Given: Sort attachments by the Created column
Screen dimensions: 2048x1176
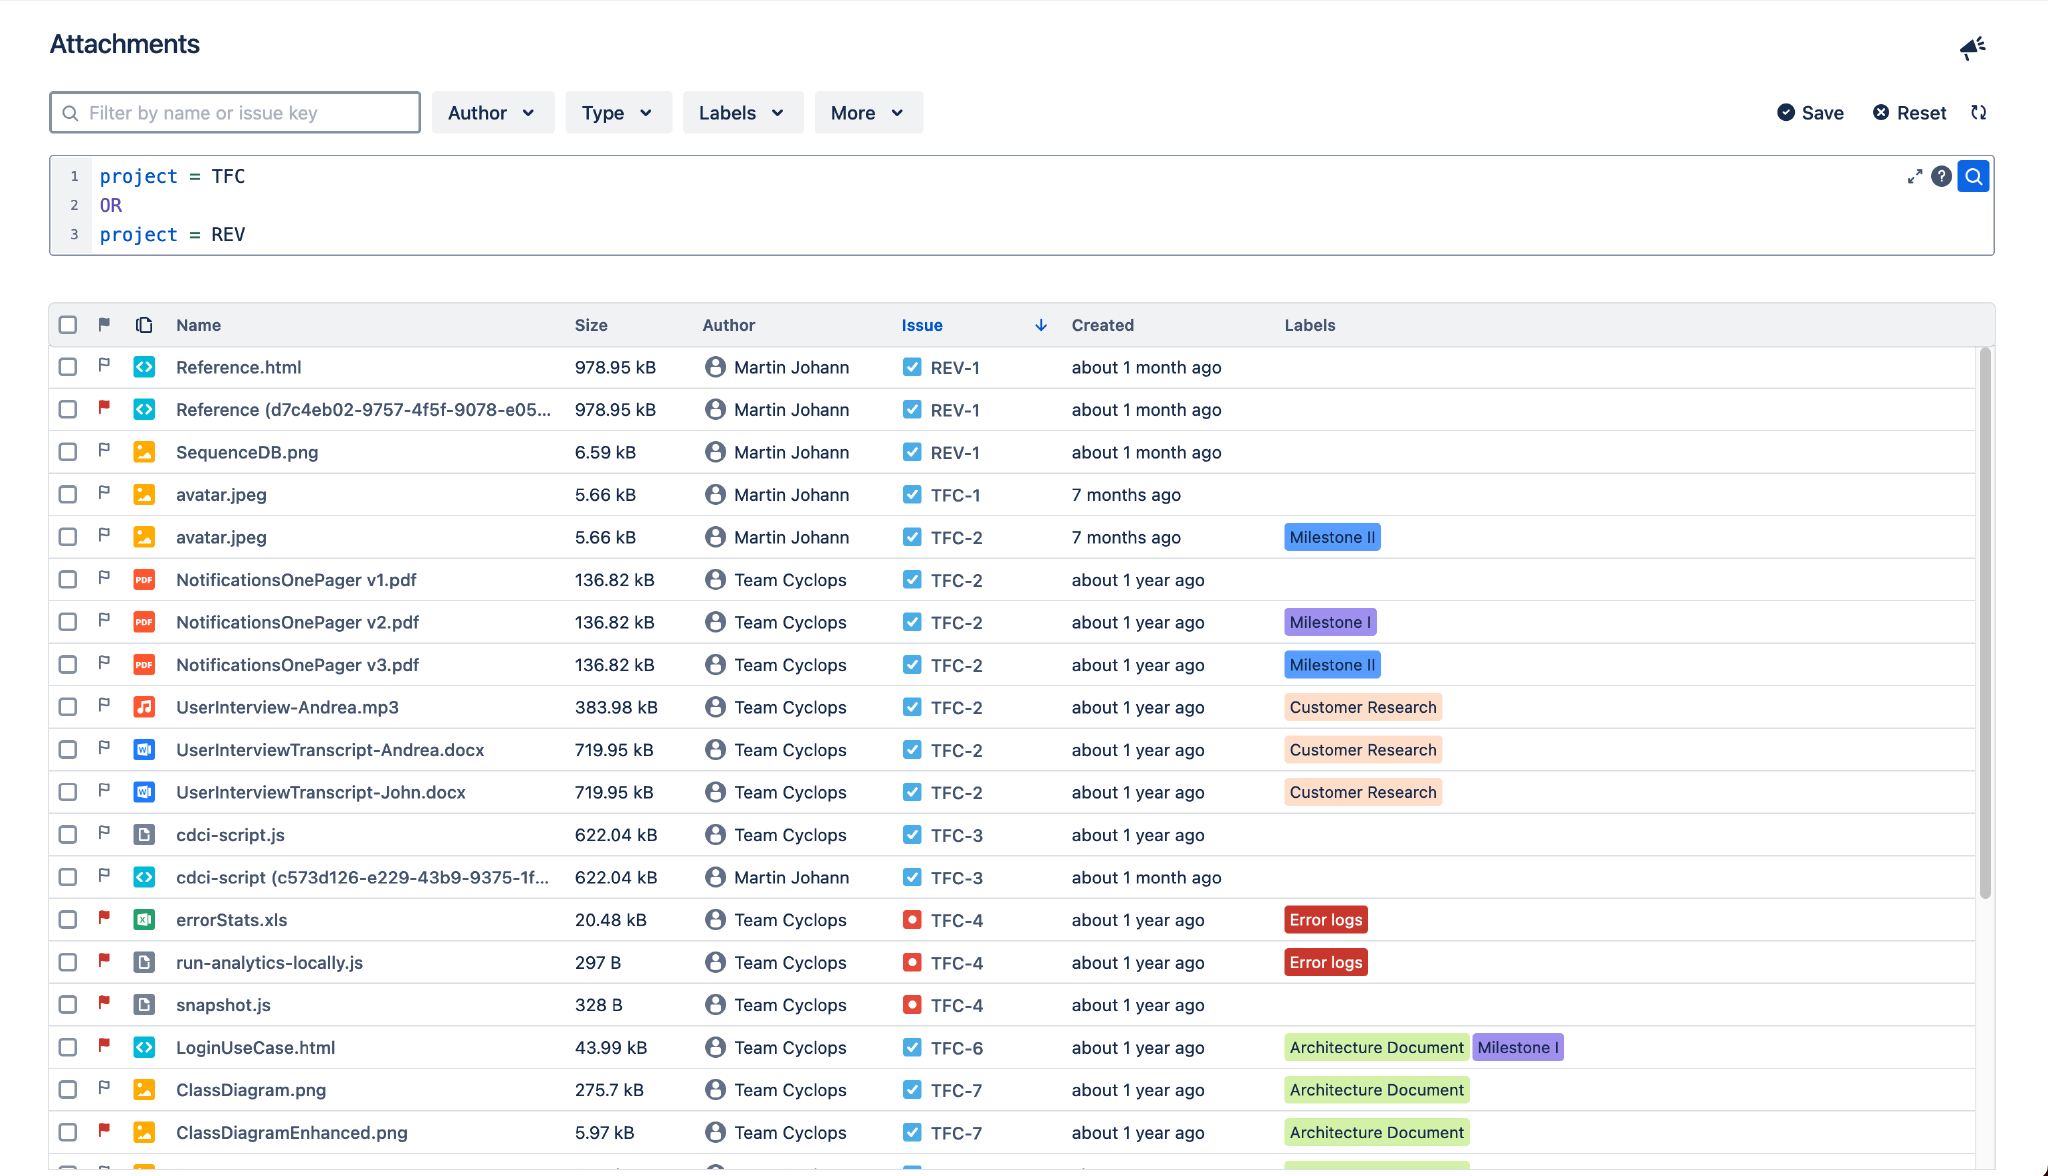Looking at the screenshot, I should click(1102, 325).
